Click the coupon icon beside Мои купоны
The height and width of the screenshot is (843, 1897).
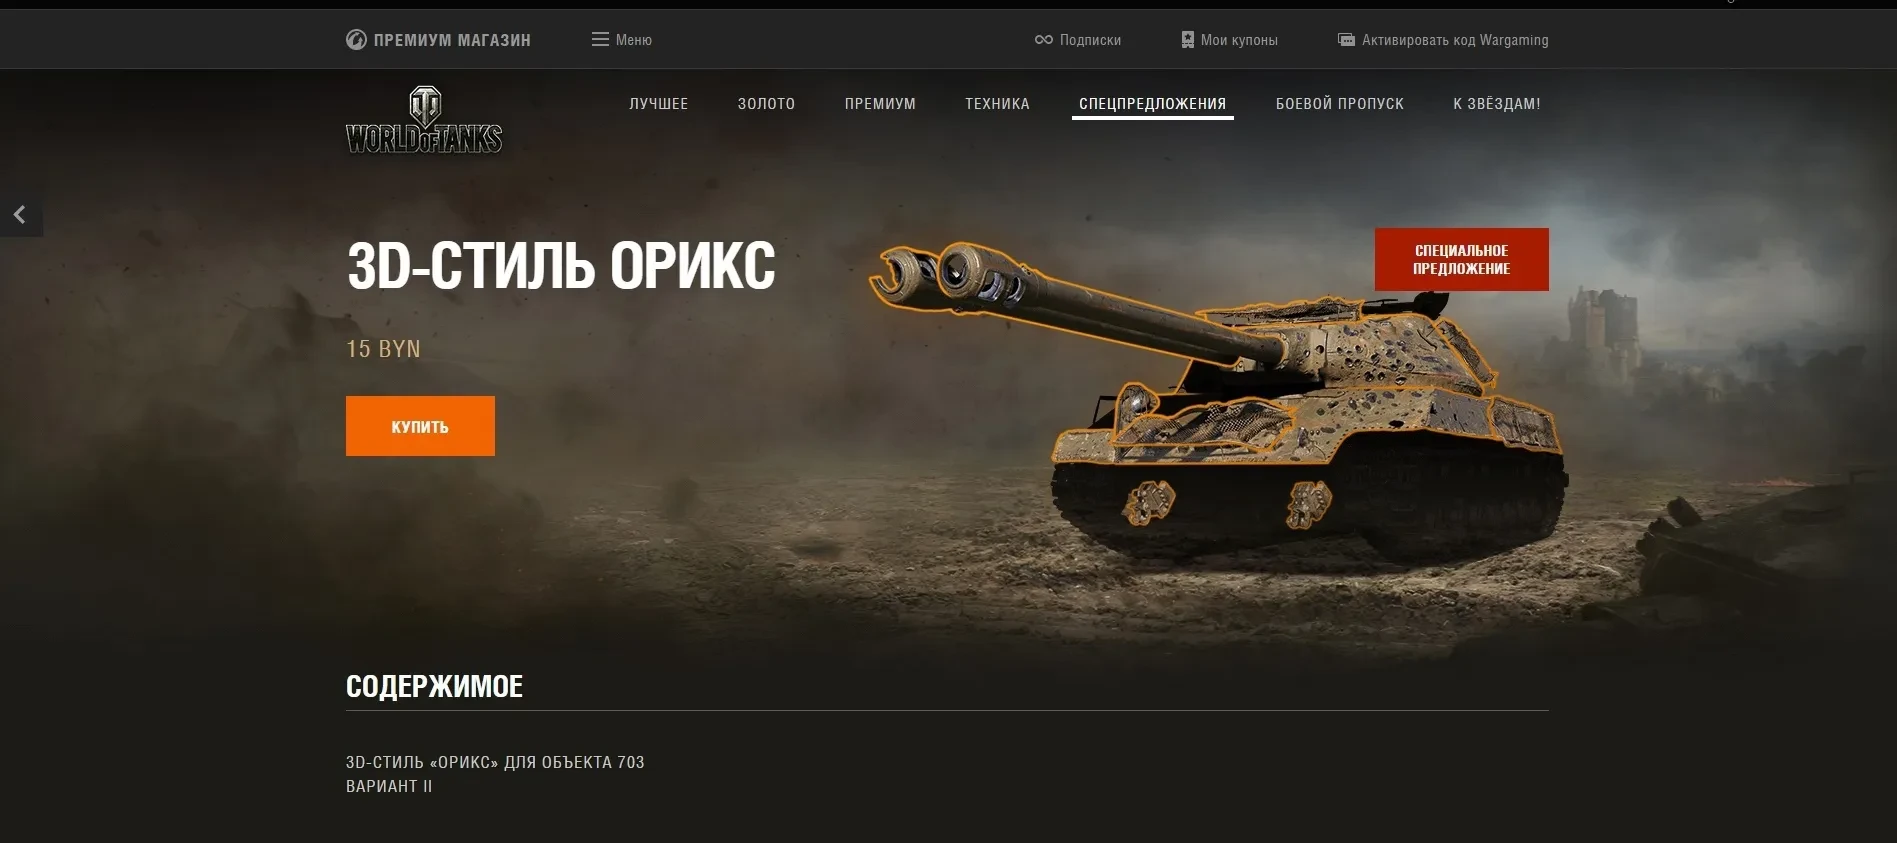click(x=1187, y=40)
